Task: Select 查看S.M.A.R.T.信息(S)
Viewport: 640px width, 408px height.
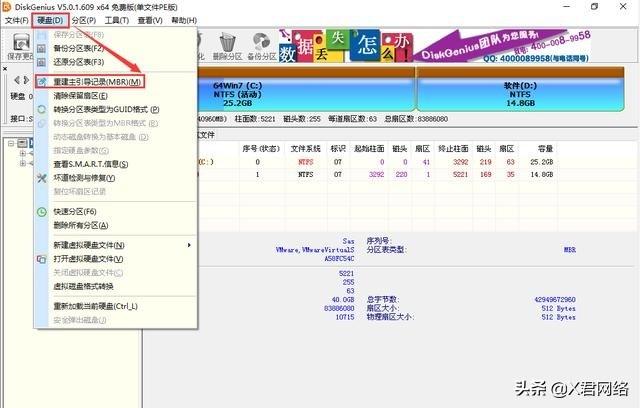Action: click(x=91, y=164)
